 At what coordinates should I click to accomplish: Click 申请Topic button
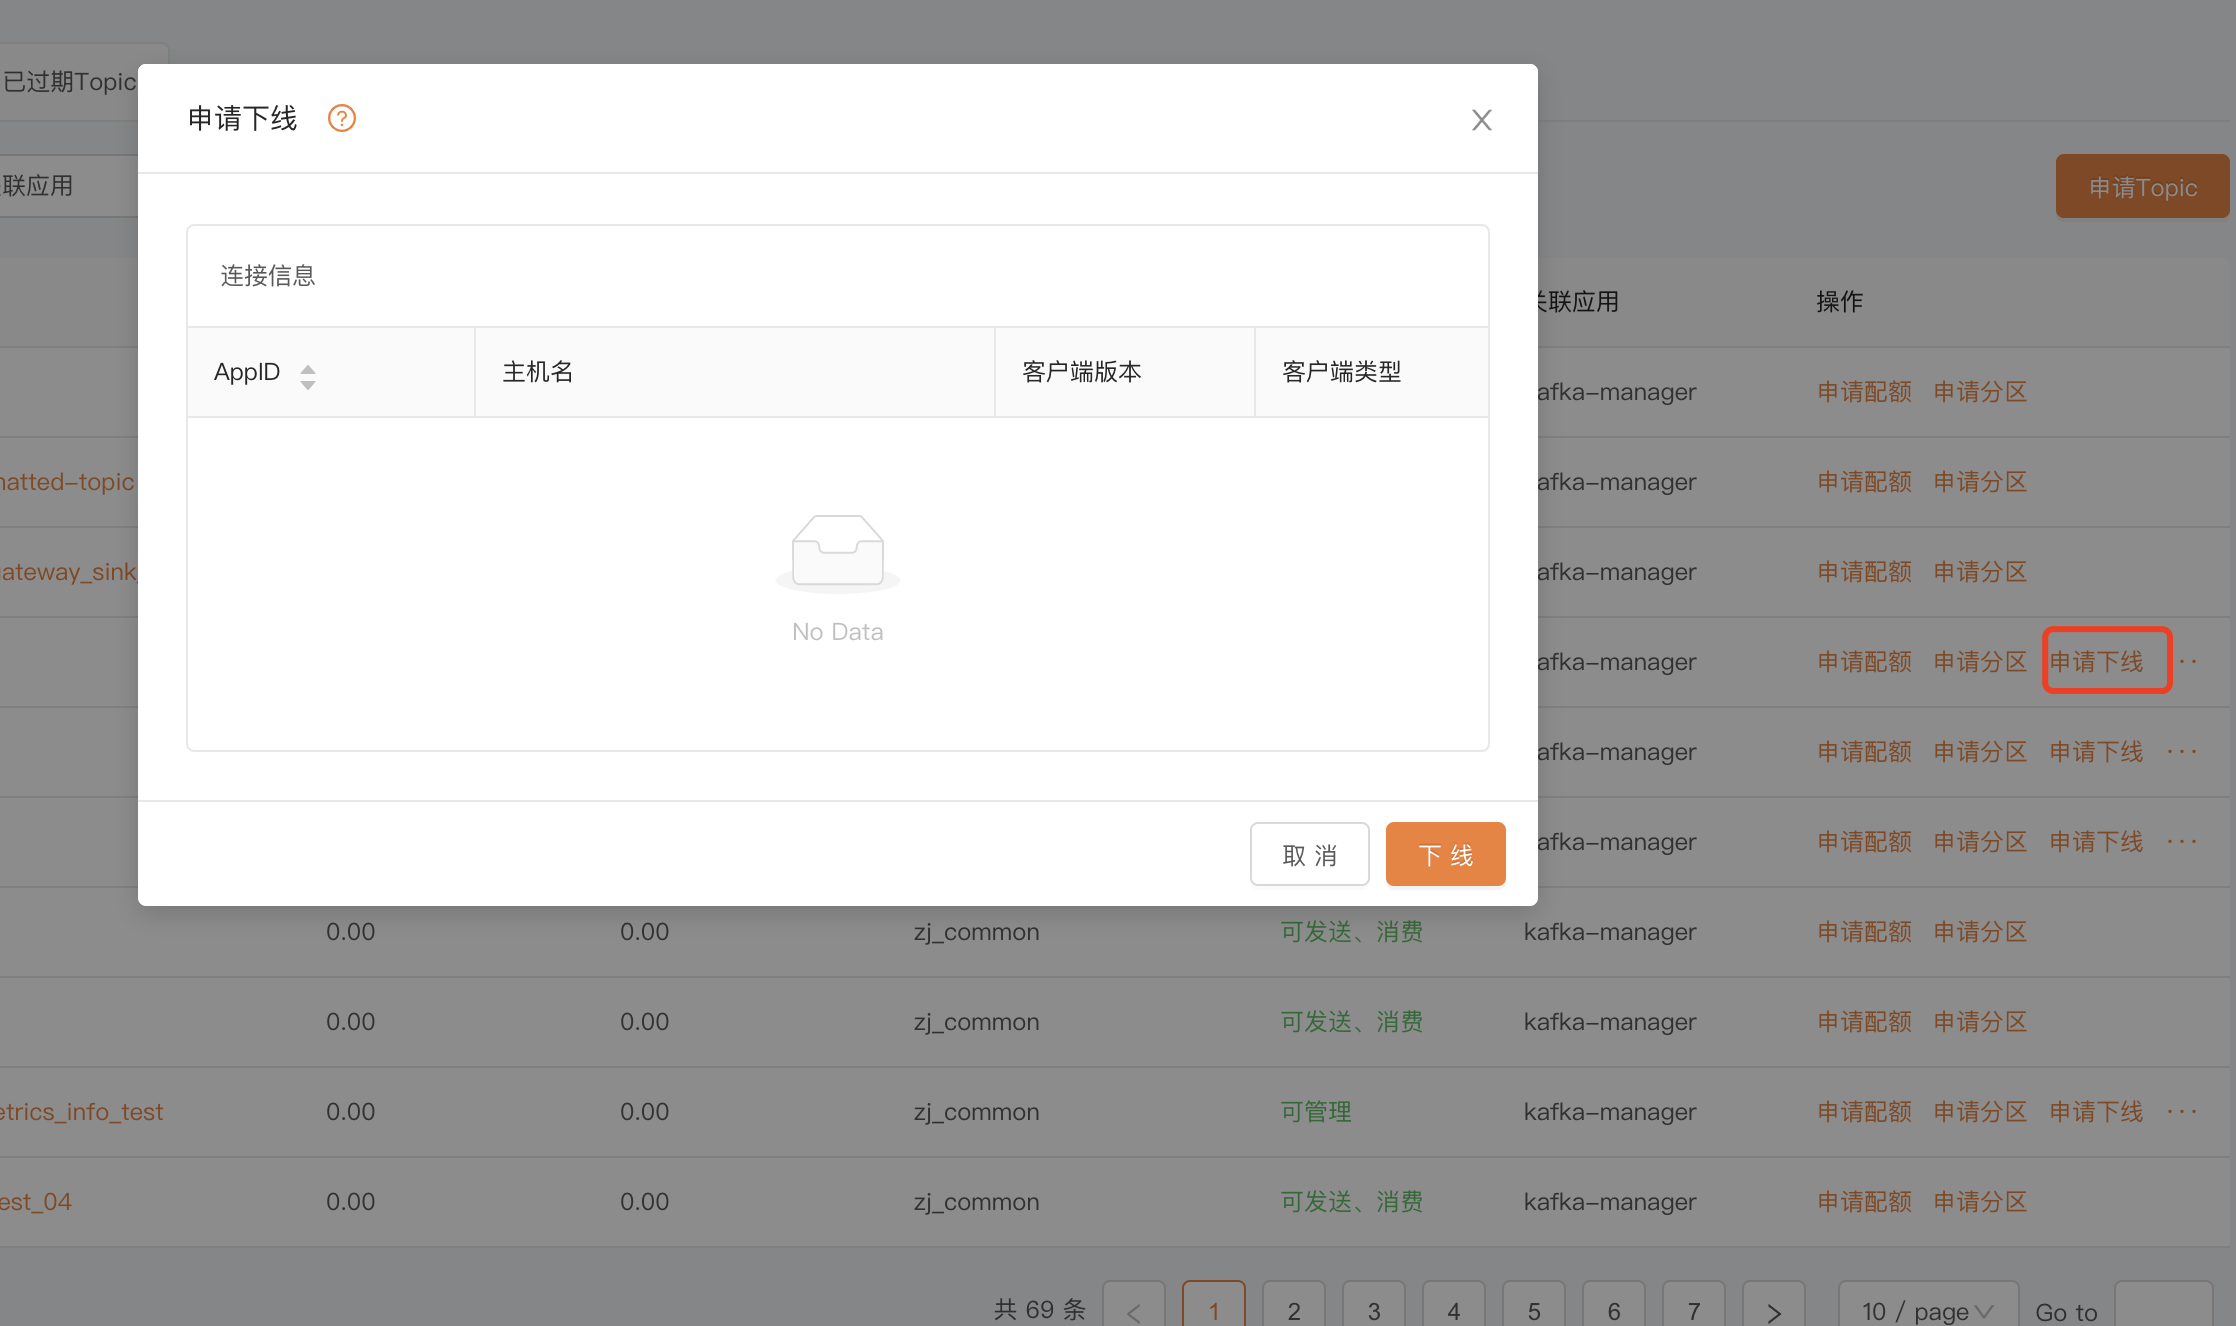point(2142,187)
